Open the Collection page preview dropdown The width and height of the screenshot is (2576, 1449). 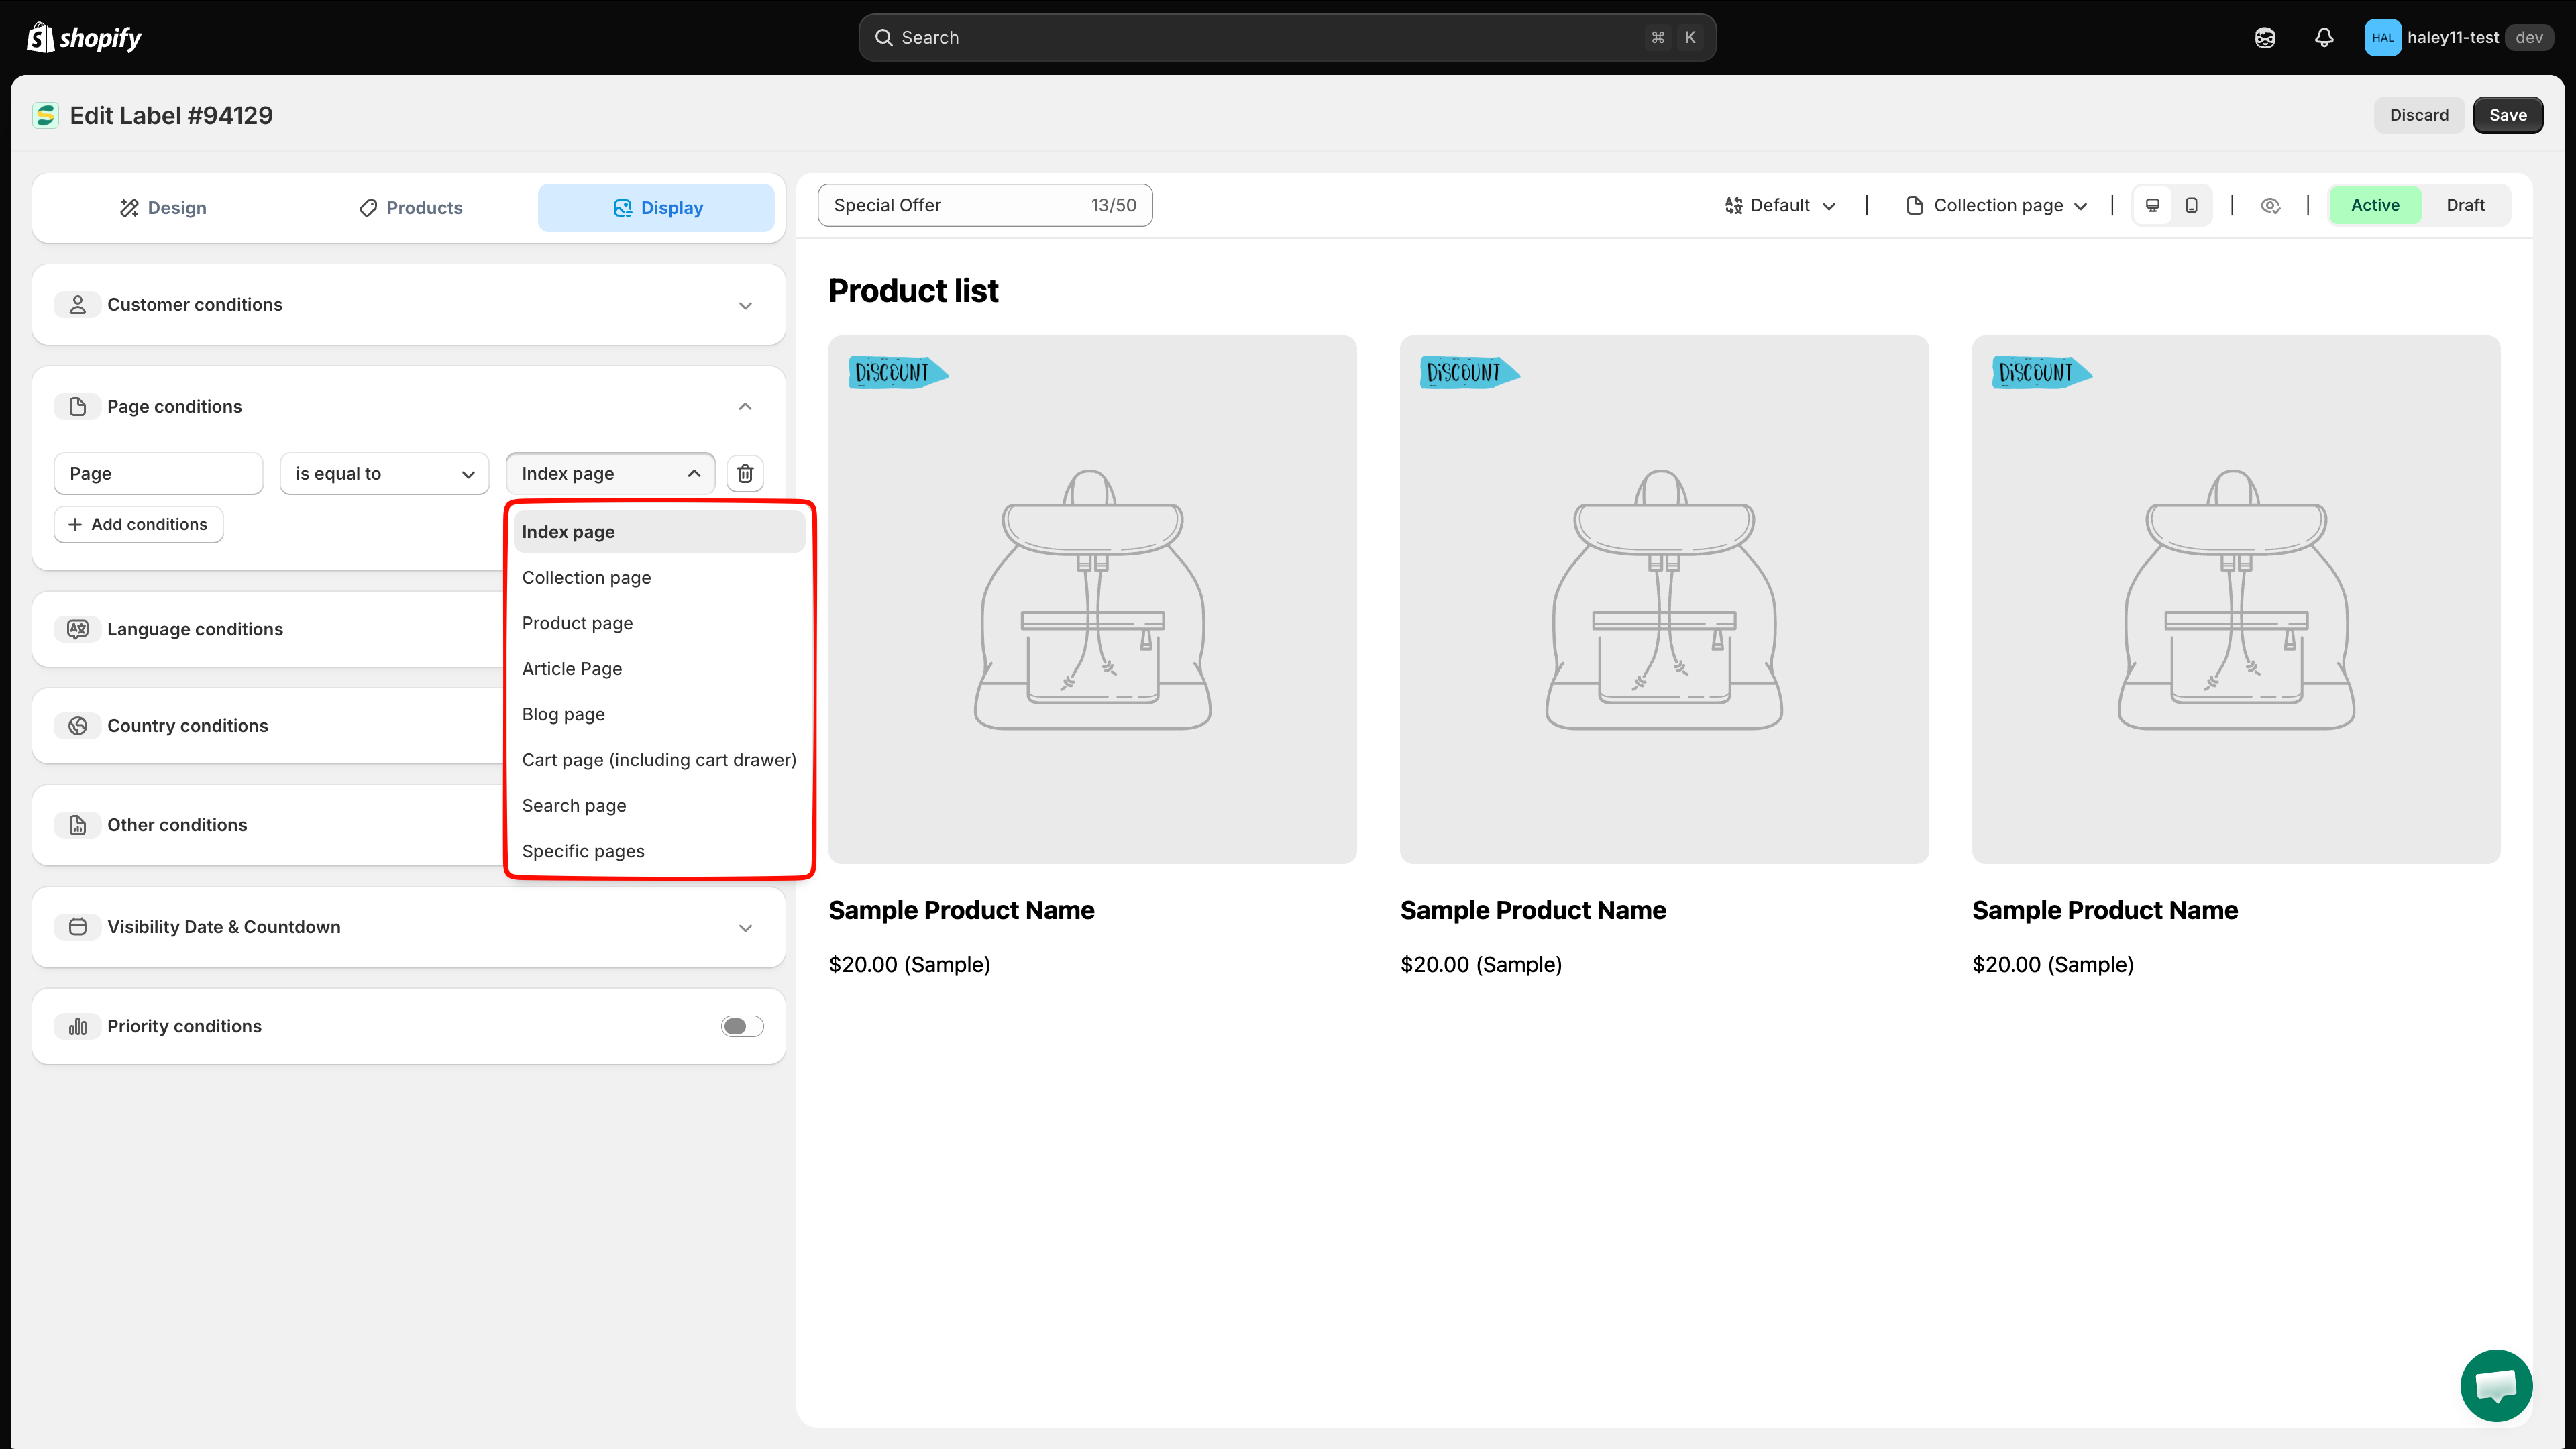tap(1997, 205)
